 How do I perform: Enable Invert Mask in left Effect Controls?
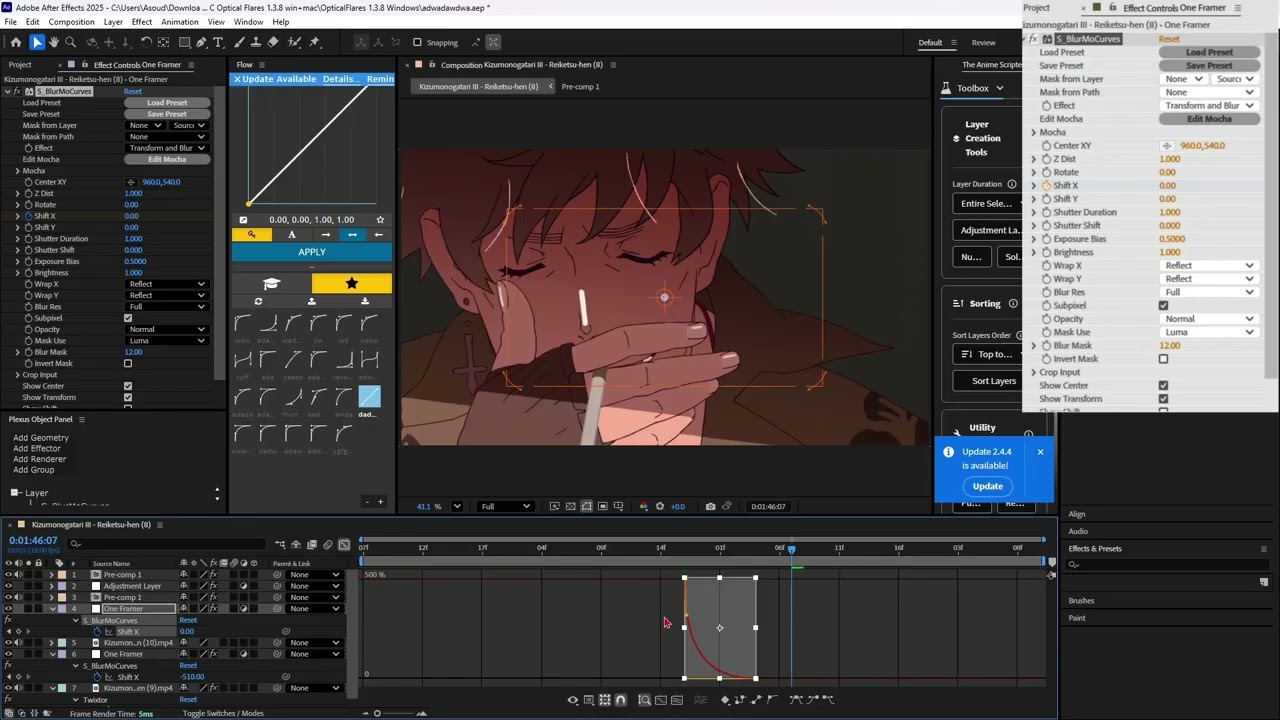128,363
